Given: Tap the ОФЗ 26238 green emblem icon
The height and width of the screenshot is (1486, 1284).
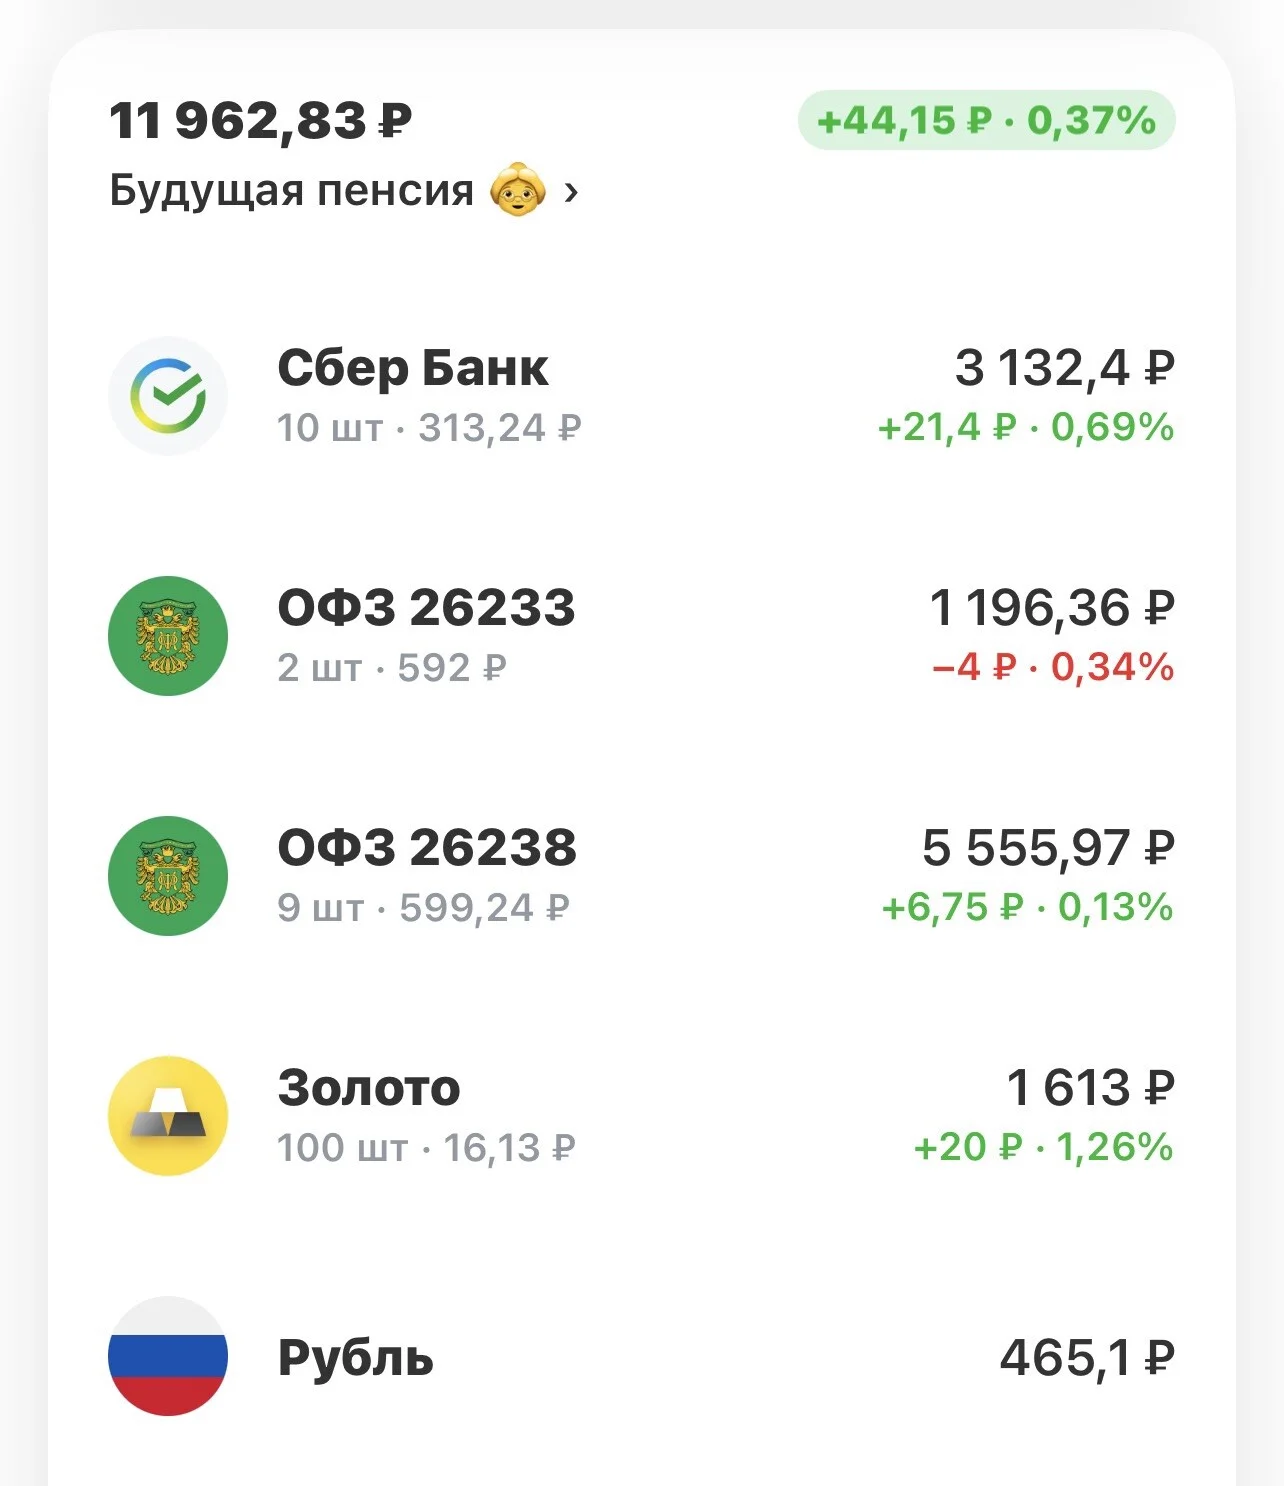Looking at the screenshot, I should tap(168, 876).
